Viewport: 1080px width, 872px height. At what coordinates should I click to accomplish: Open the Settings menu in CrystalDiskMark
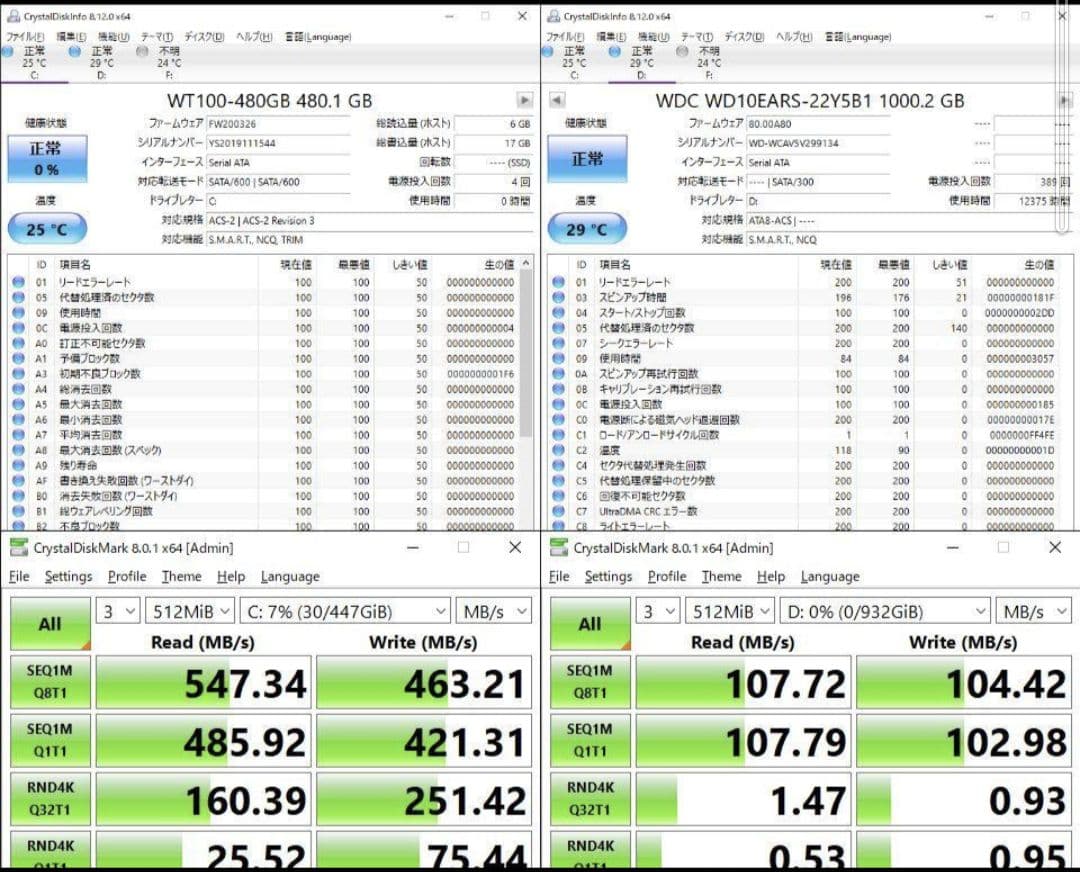point(68,576)
